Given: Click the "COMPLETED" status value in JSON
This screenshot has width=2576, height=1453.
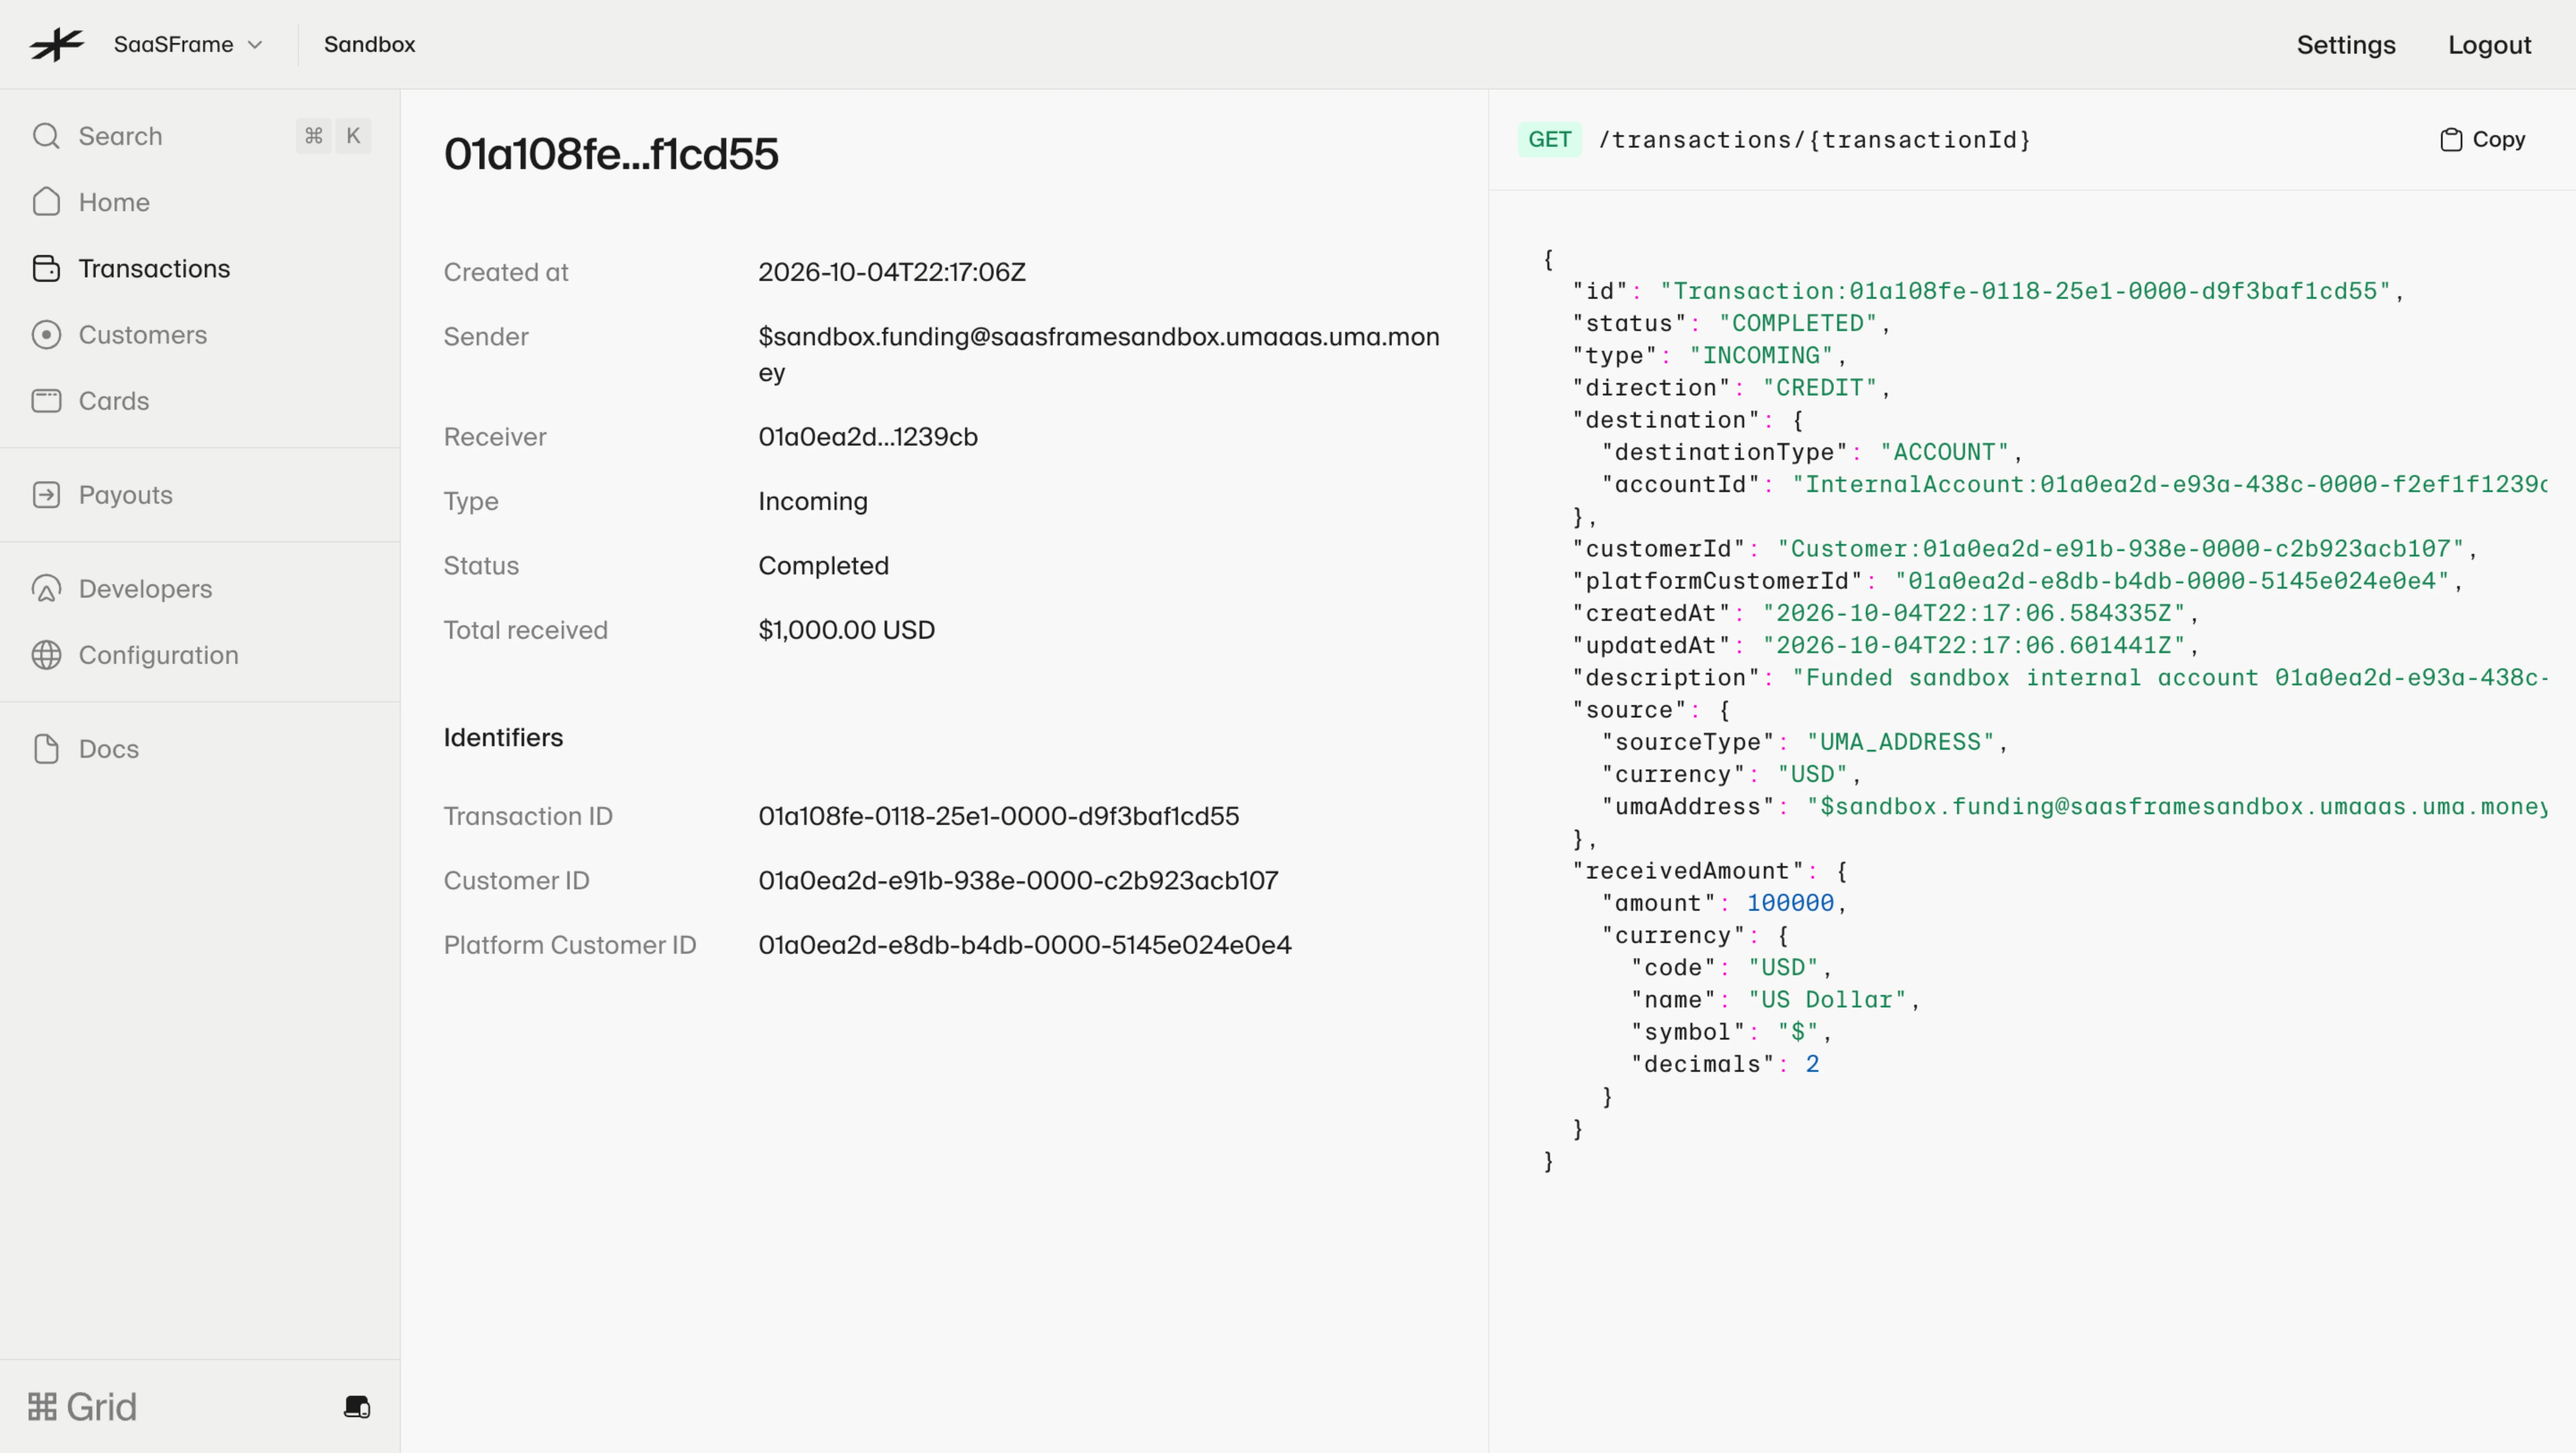Looking at the screenshot, I should (1798, 323).
